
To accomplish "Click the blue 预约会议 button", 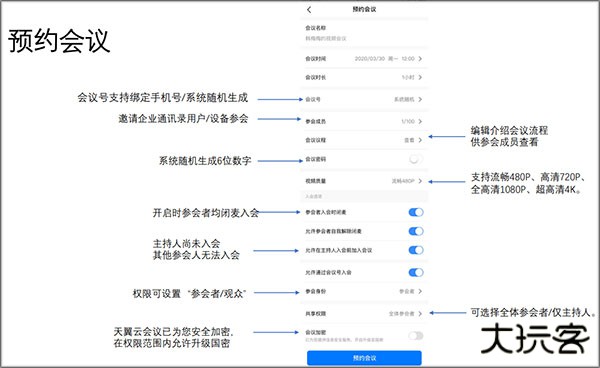I will (364, 358).
